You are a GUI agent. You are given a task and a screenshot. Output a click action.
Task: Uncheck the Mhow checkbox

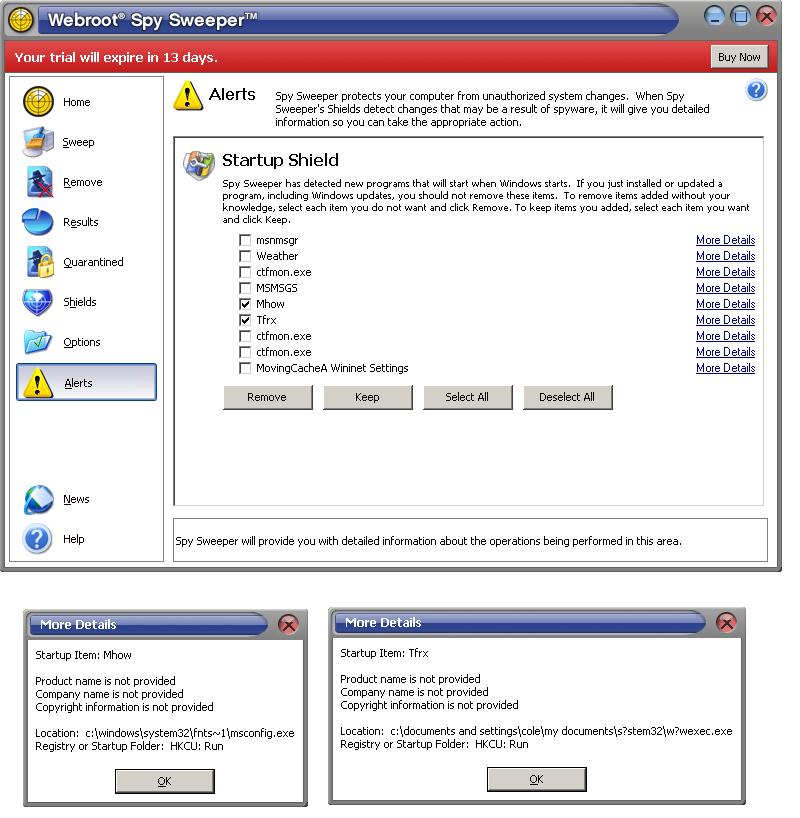tap(245, 304)
